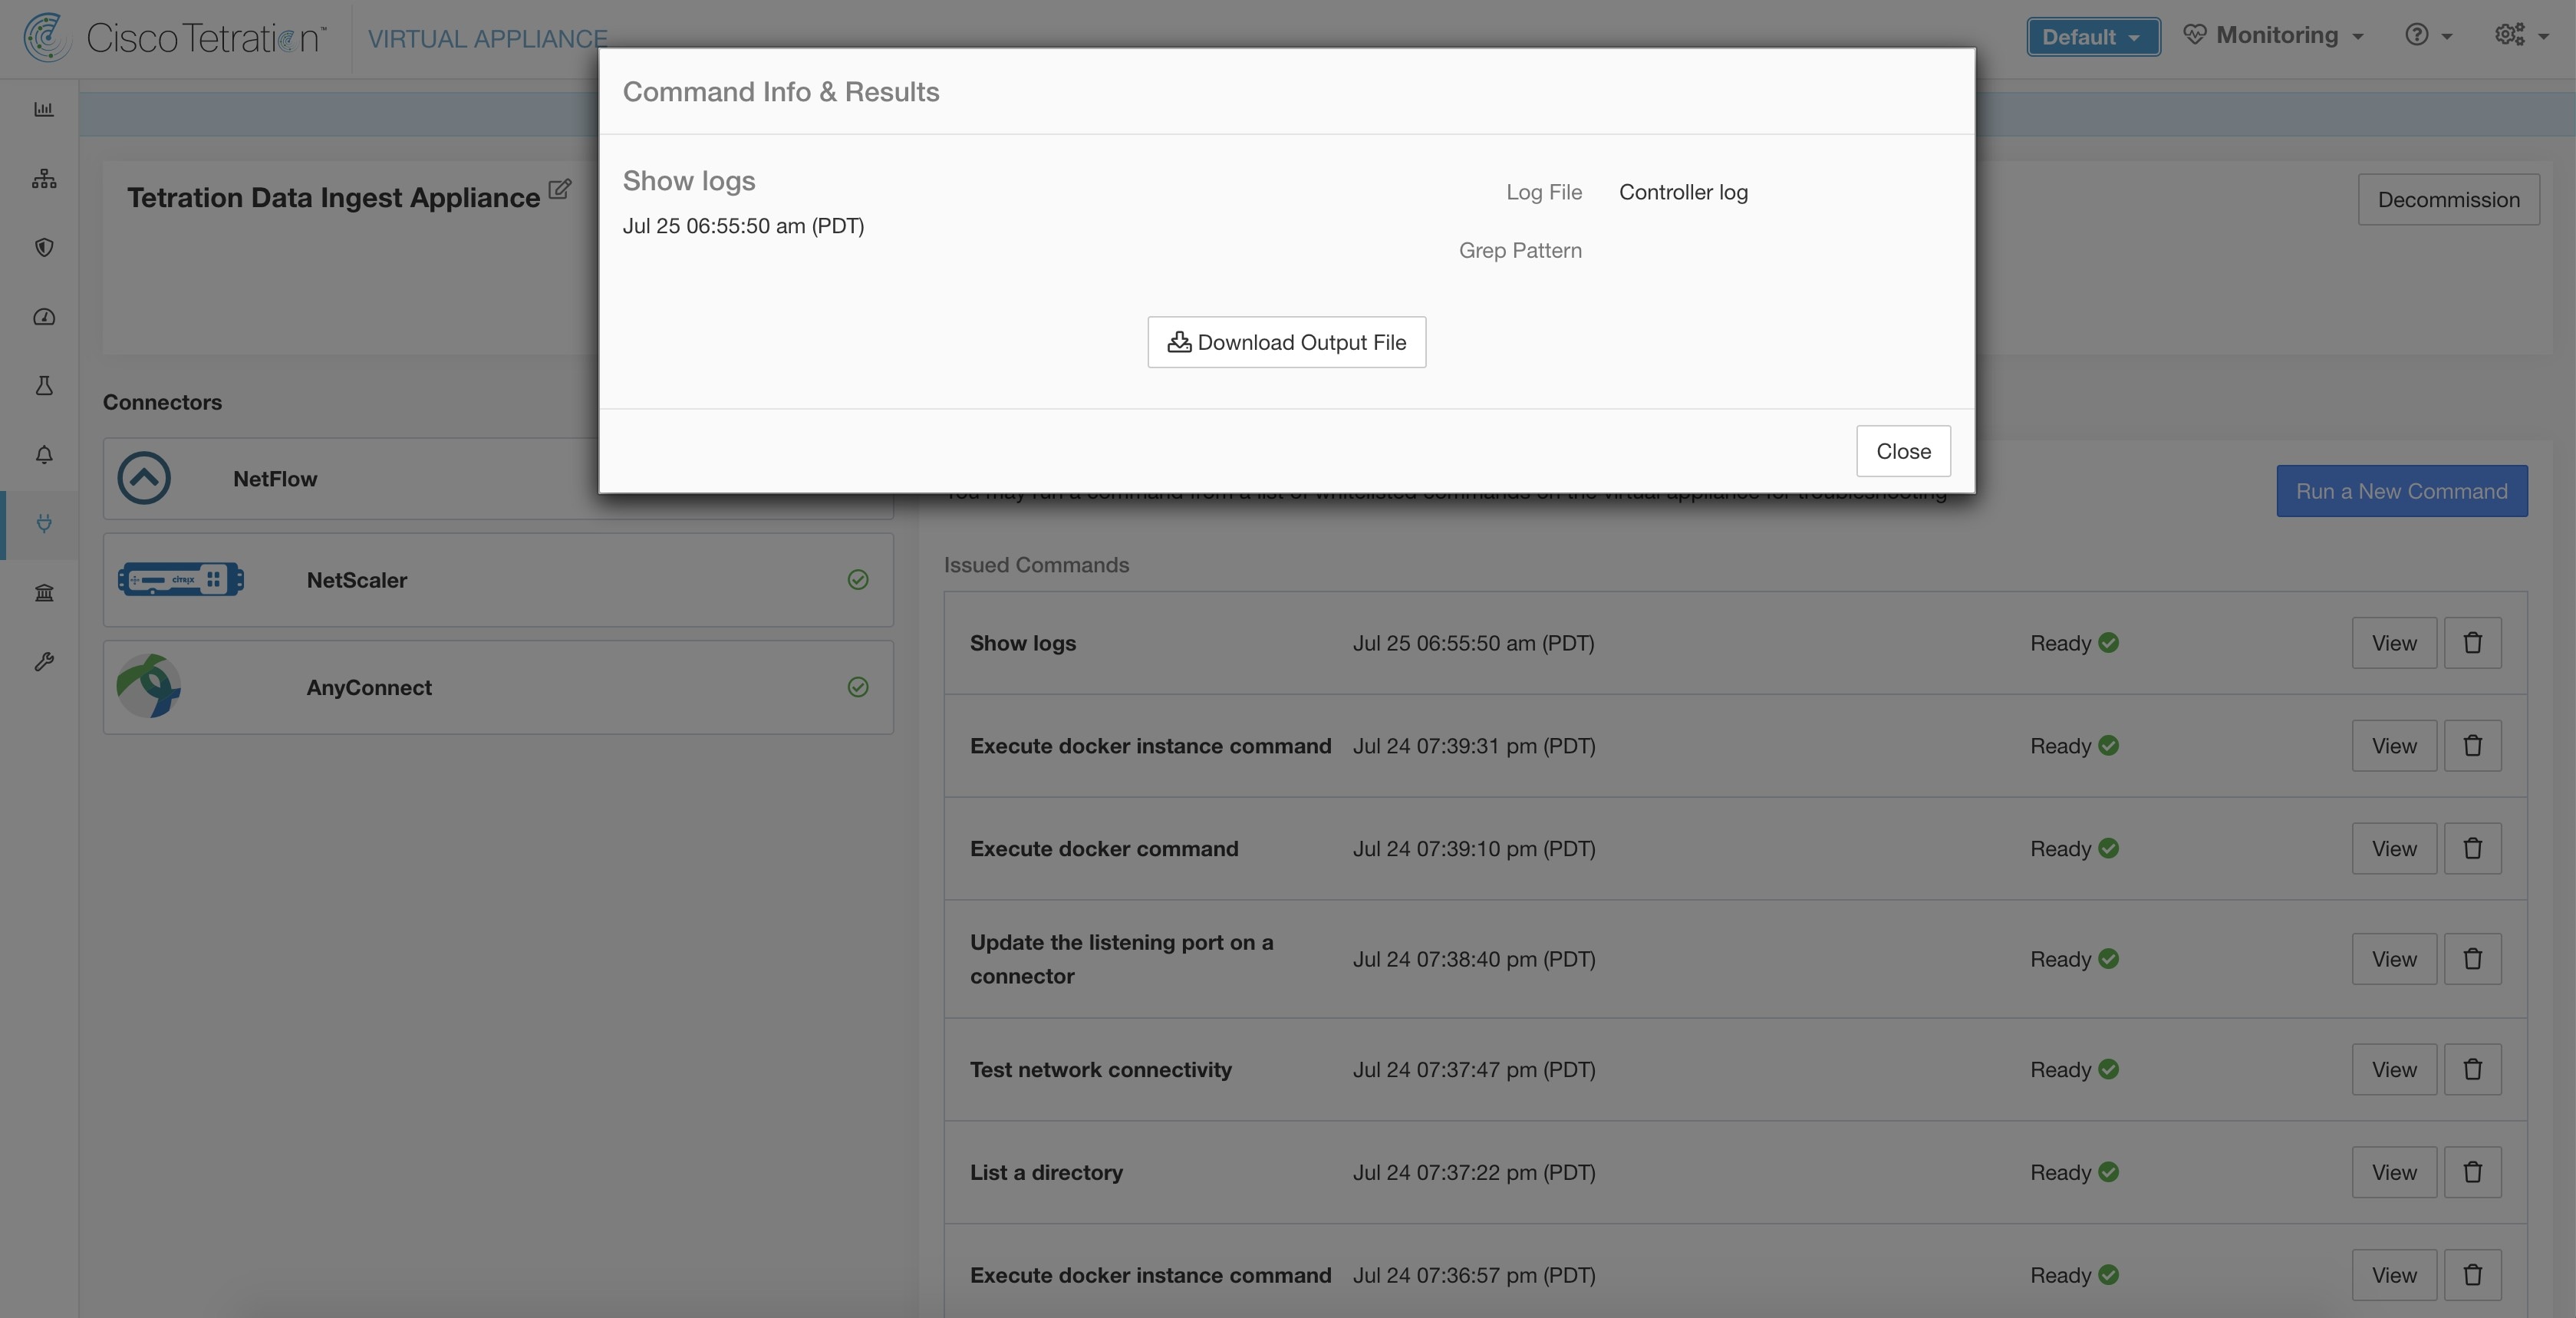The height and width of the screenshot is (1318, 2576).
Task: View the Update listening port command
Action: pyautogui.click(x=2394, y=958)
